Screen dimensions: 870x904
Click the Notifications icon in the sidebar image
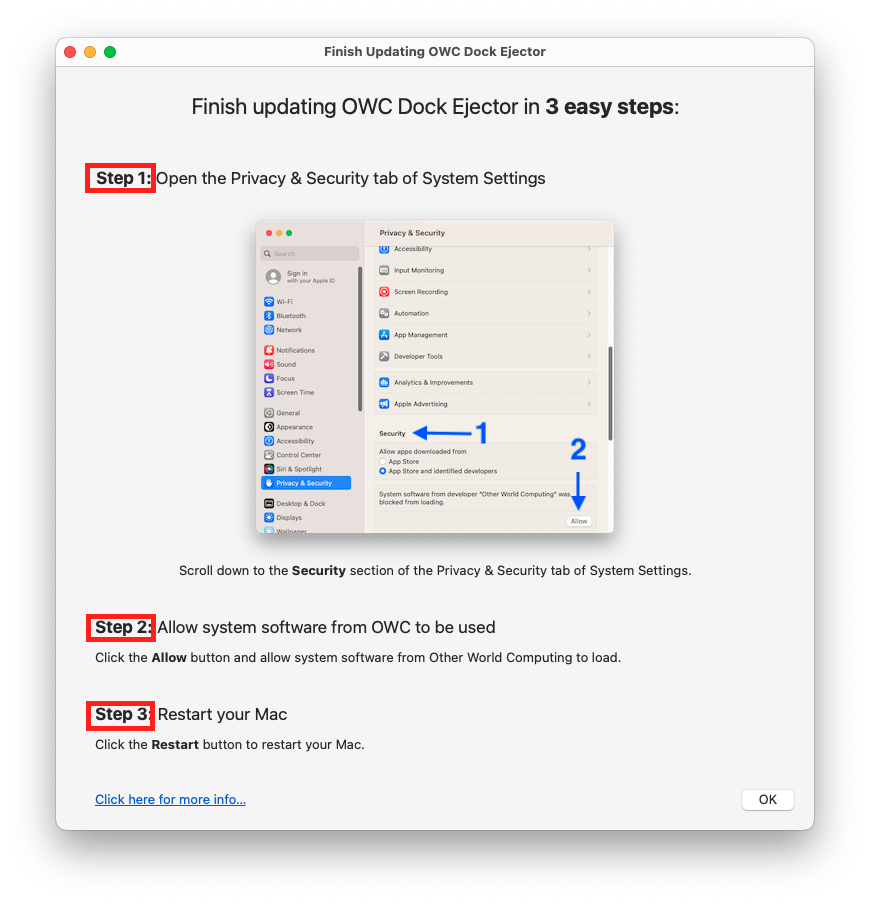pyautogui.click(x=269, y=350)
